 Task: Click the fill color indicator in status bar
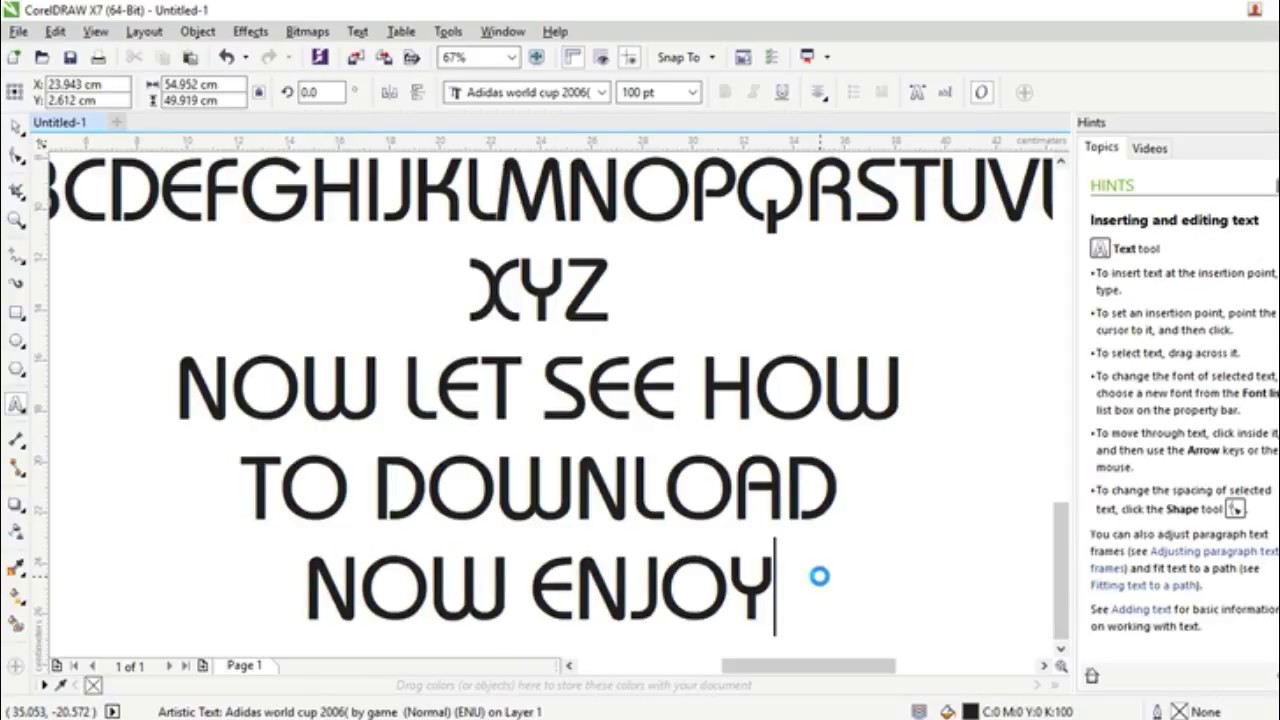point(969,712)
